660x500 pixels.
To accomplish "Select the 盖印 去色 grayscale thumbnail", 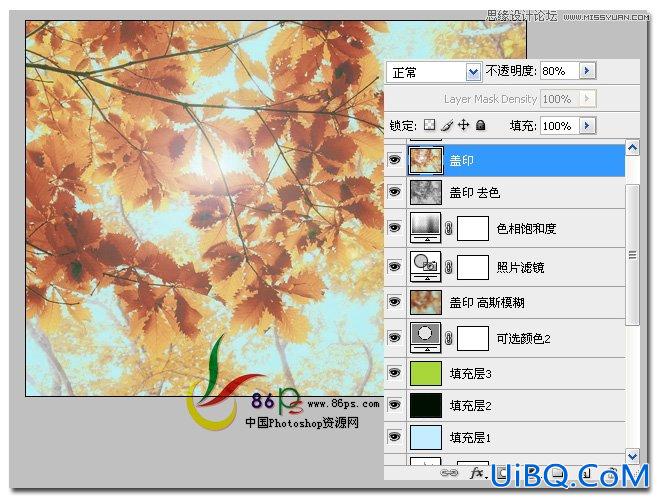I will tap(426, 192).
